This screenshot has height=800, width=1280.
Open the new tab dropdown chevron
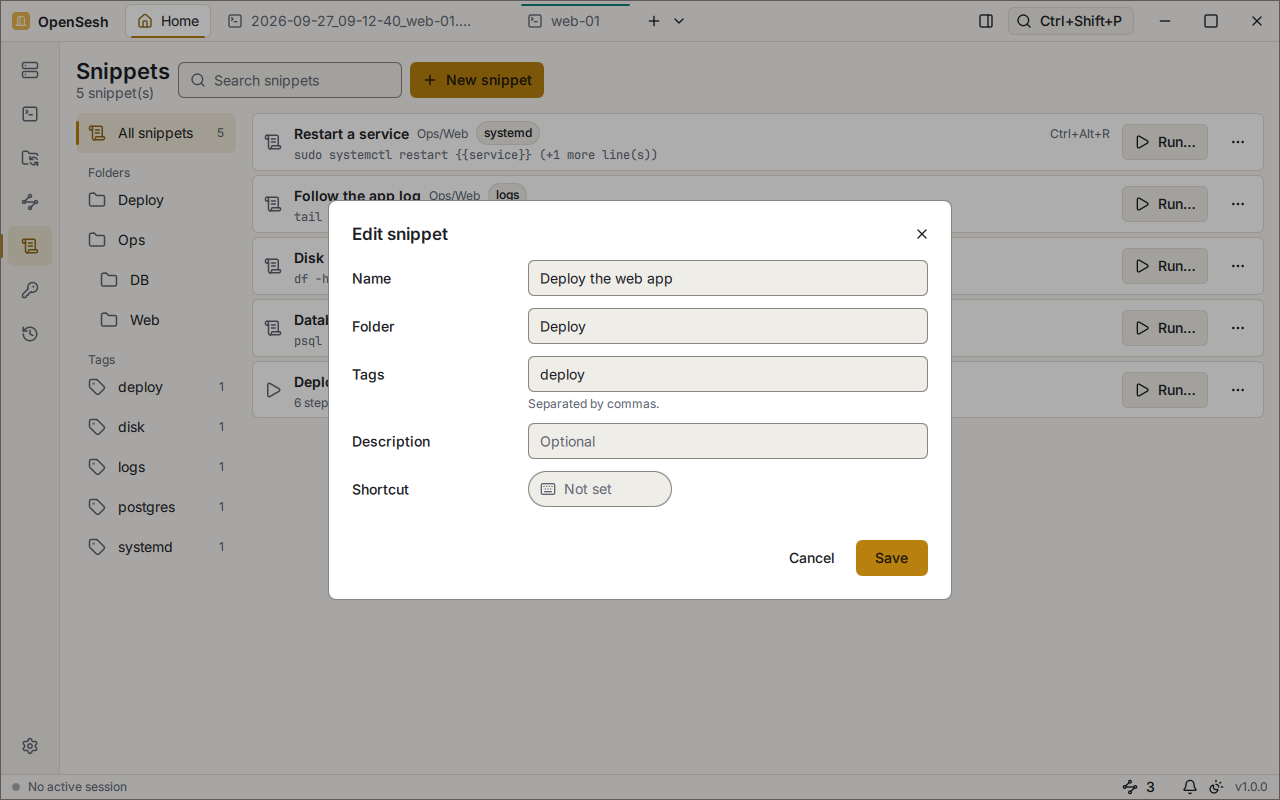pyautogui.click(x=679, y=21)
